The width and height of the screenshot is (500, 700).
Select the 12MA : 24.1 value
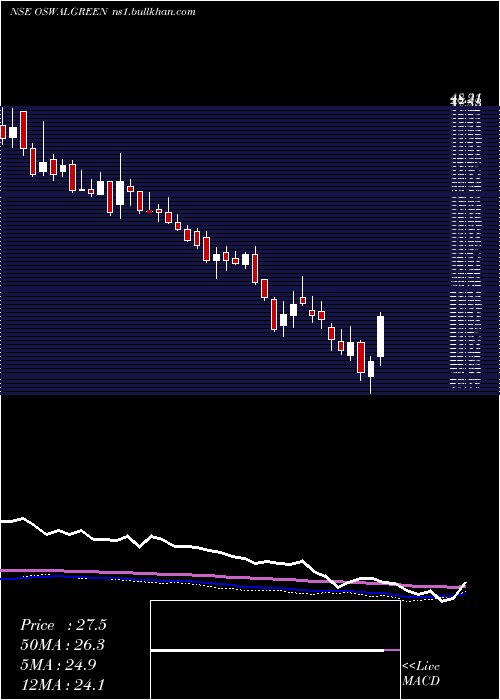pyautogui.click(x=63, y=684)
